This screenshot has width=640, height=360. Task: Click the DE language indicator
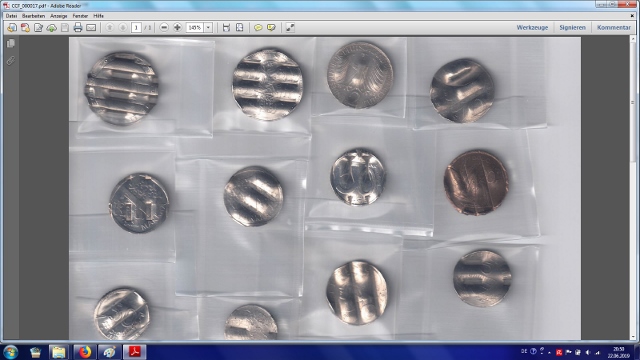pyautogui.click(x=524, y=351)
